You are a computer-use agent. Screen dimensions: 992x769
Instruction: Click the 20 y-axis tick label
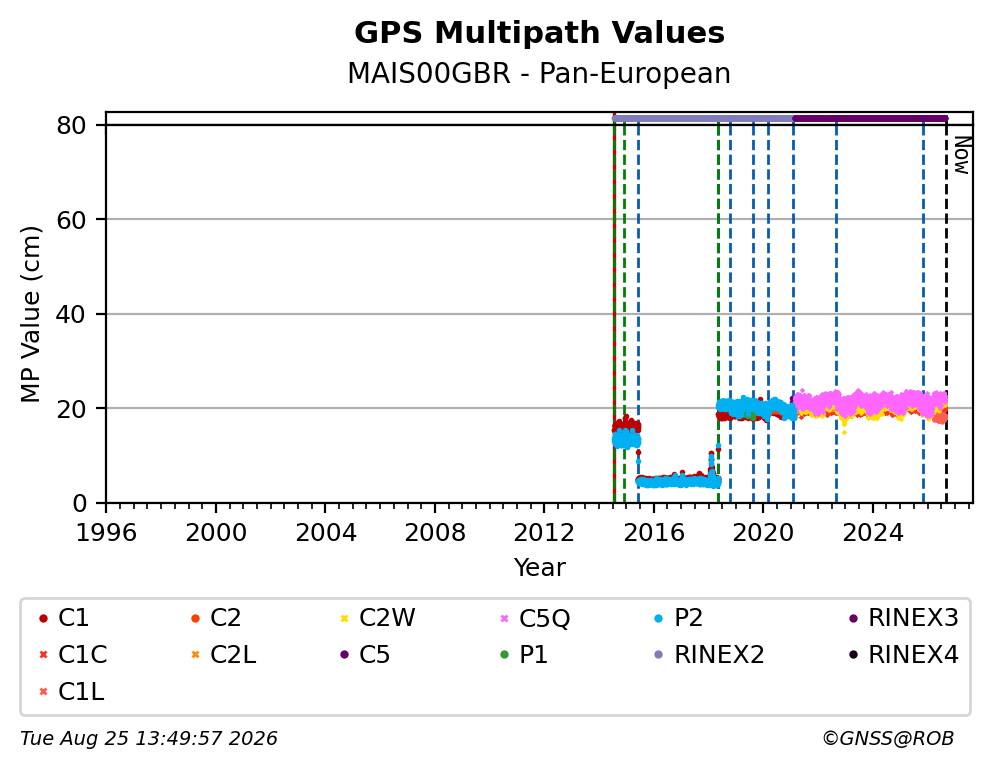[71, 409]
